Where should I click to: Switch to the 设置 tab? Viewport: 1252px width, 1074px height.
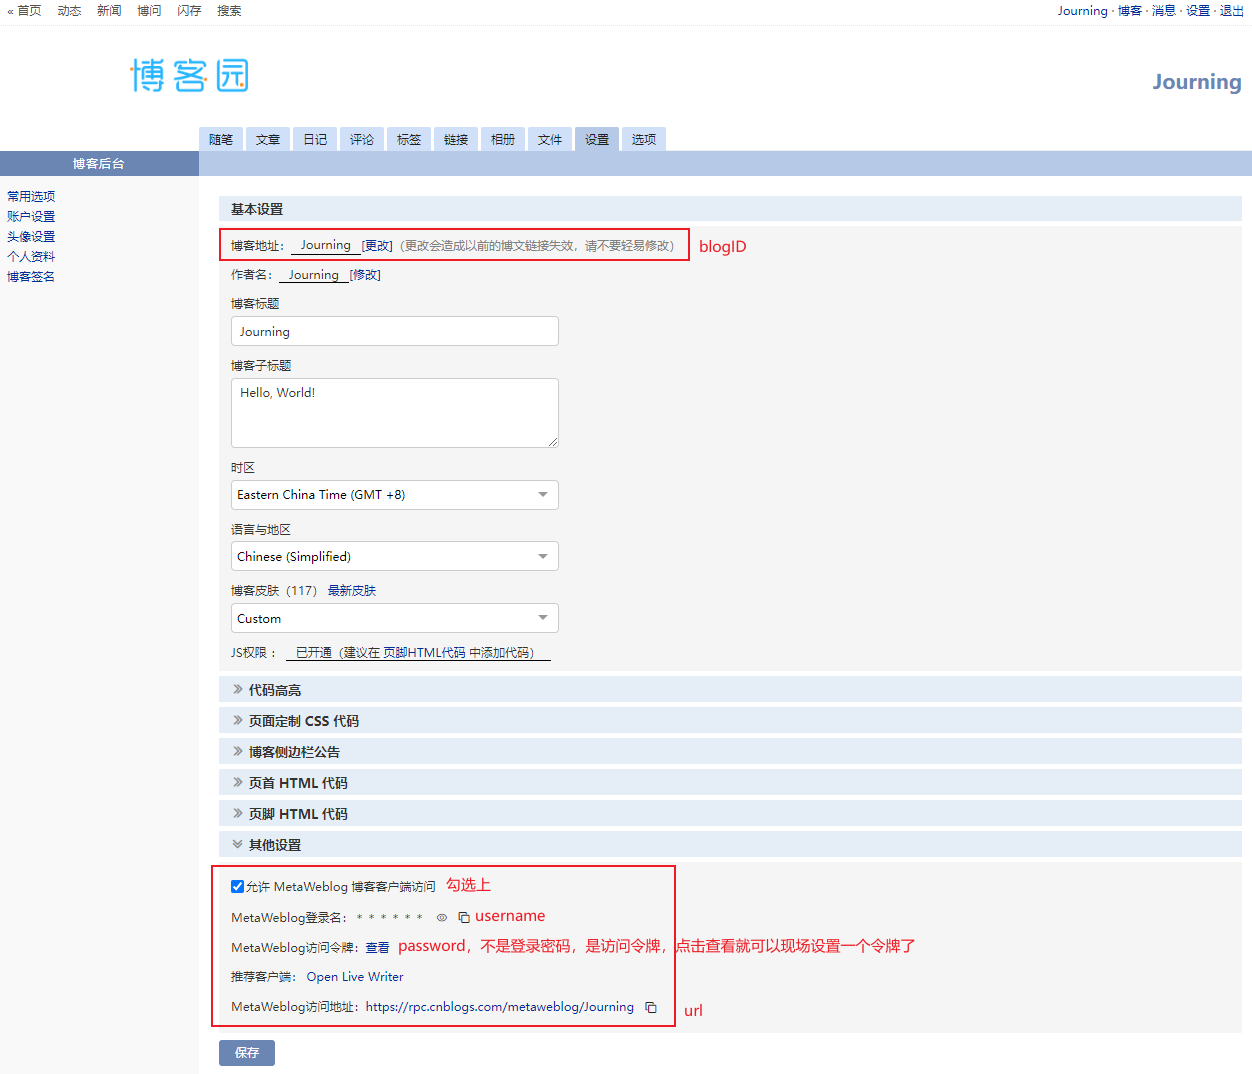point(597,140)
